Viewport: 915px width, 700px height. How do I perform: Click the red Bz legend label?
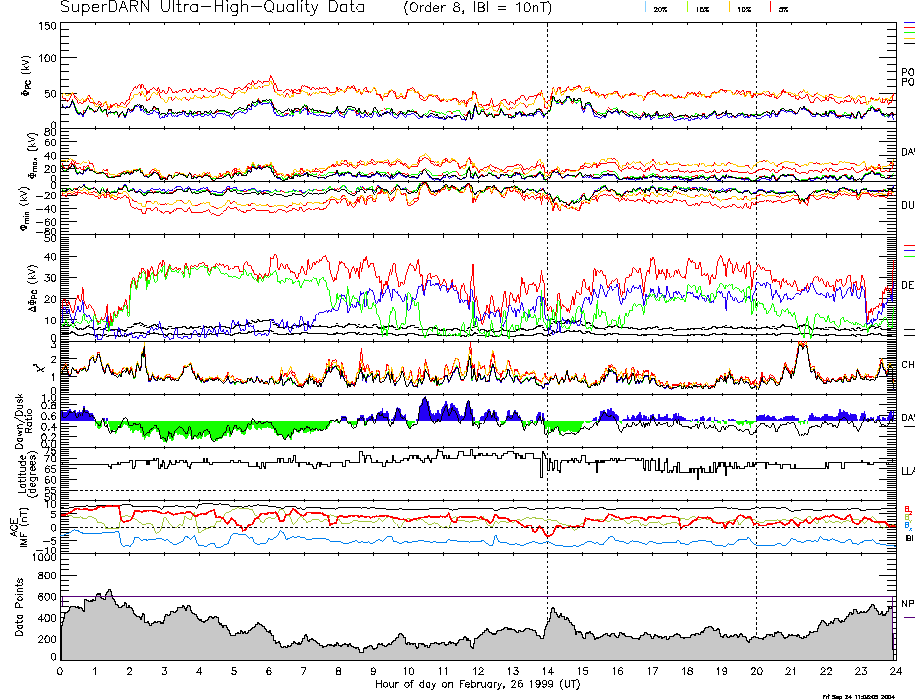[x=908, y=507]
